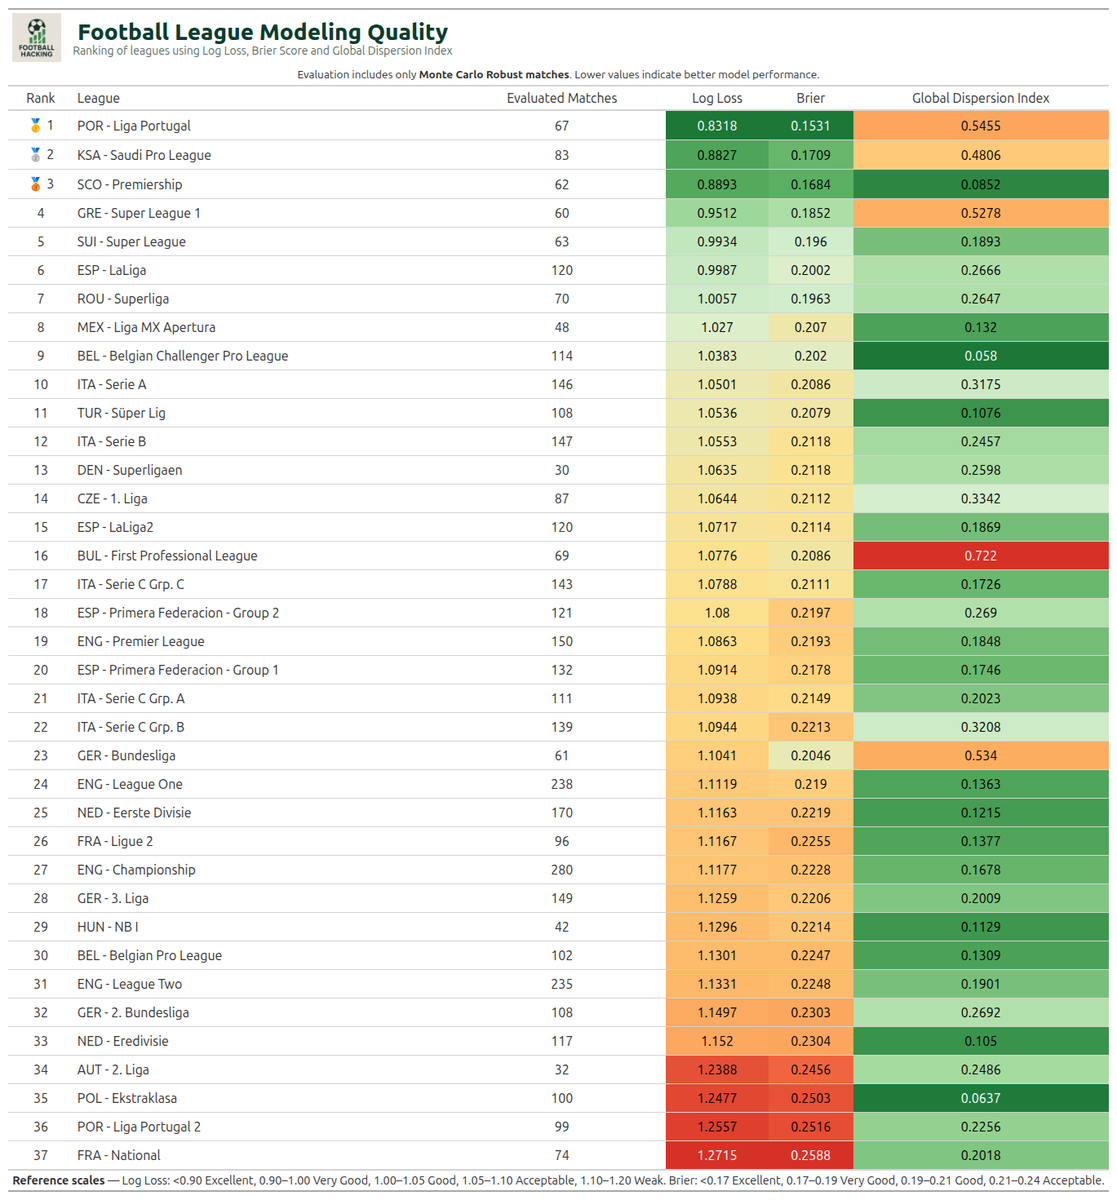
Task: Click the 0.2588 Brier cell
Action: click(x=811, y=1155)
